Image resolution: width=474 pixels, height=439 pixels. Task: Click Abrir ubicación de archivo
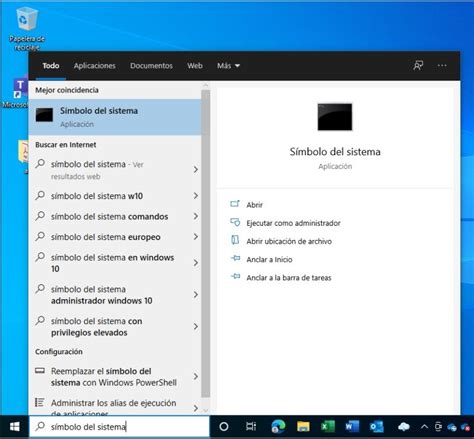pos(289,241)
